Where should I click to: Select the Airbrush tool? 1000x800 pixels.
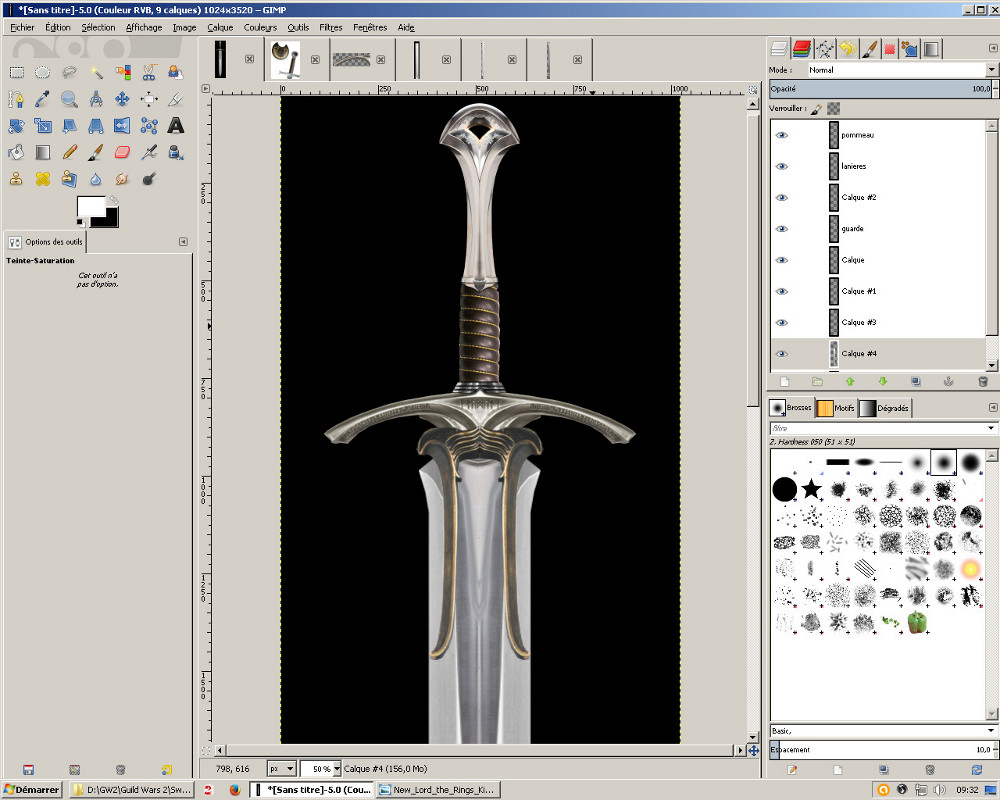click(x=149, y=152)
